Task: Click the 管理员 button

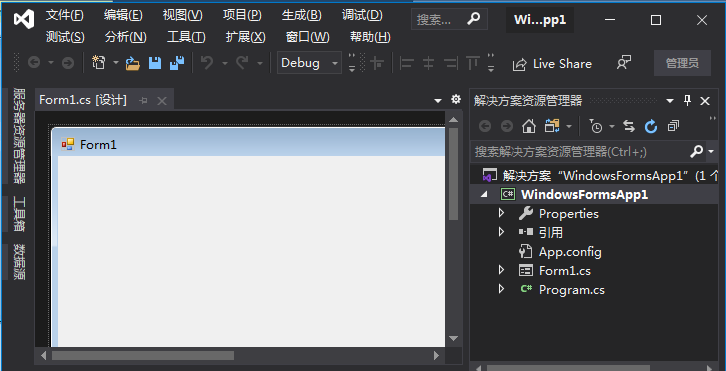Action: (x=682, y=63)
